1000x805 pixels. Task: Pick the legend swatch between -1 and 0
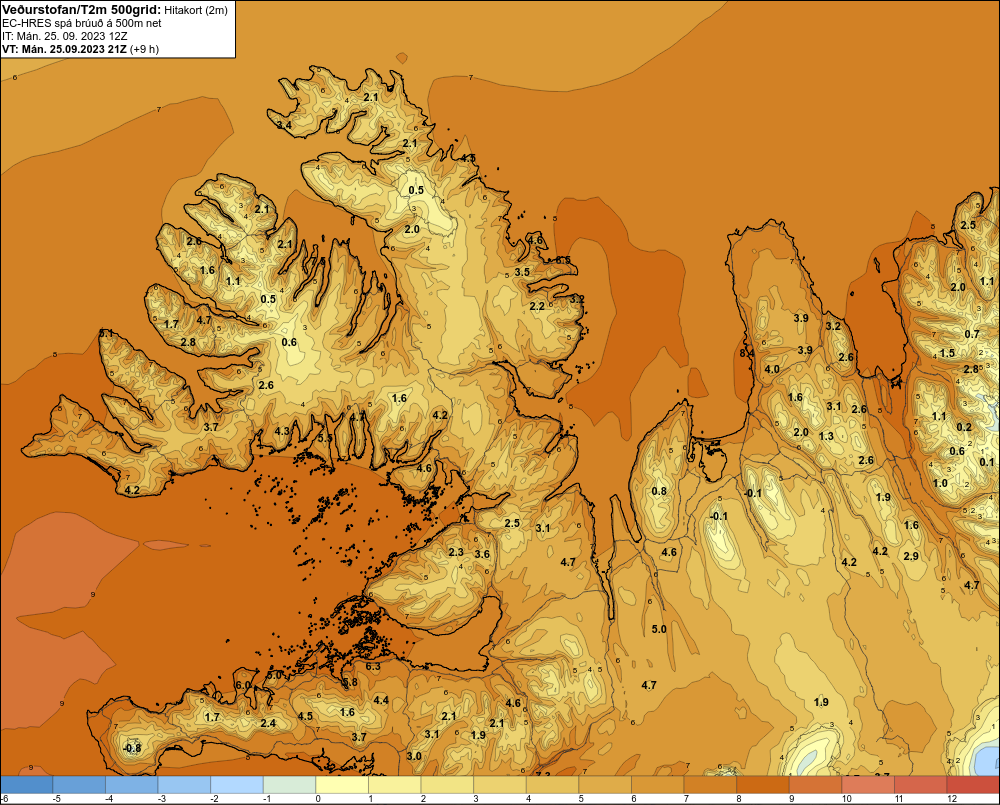click(x=290, y=785)
